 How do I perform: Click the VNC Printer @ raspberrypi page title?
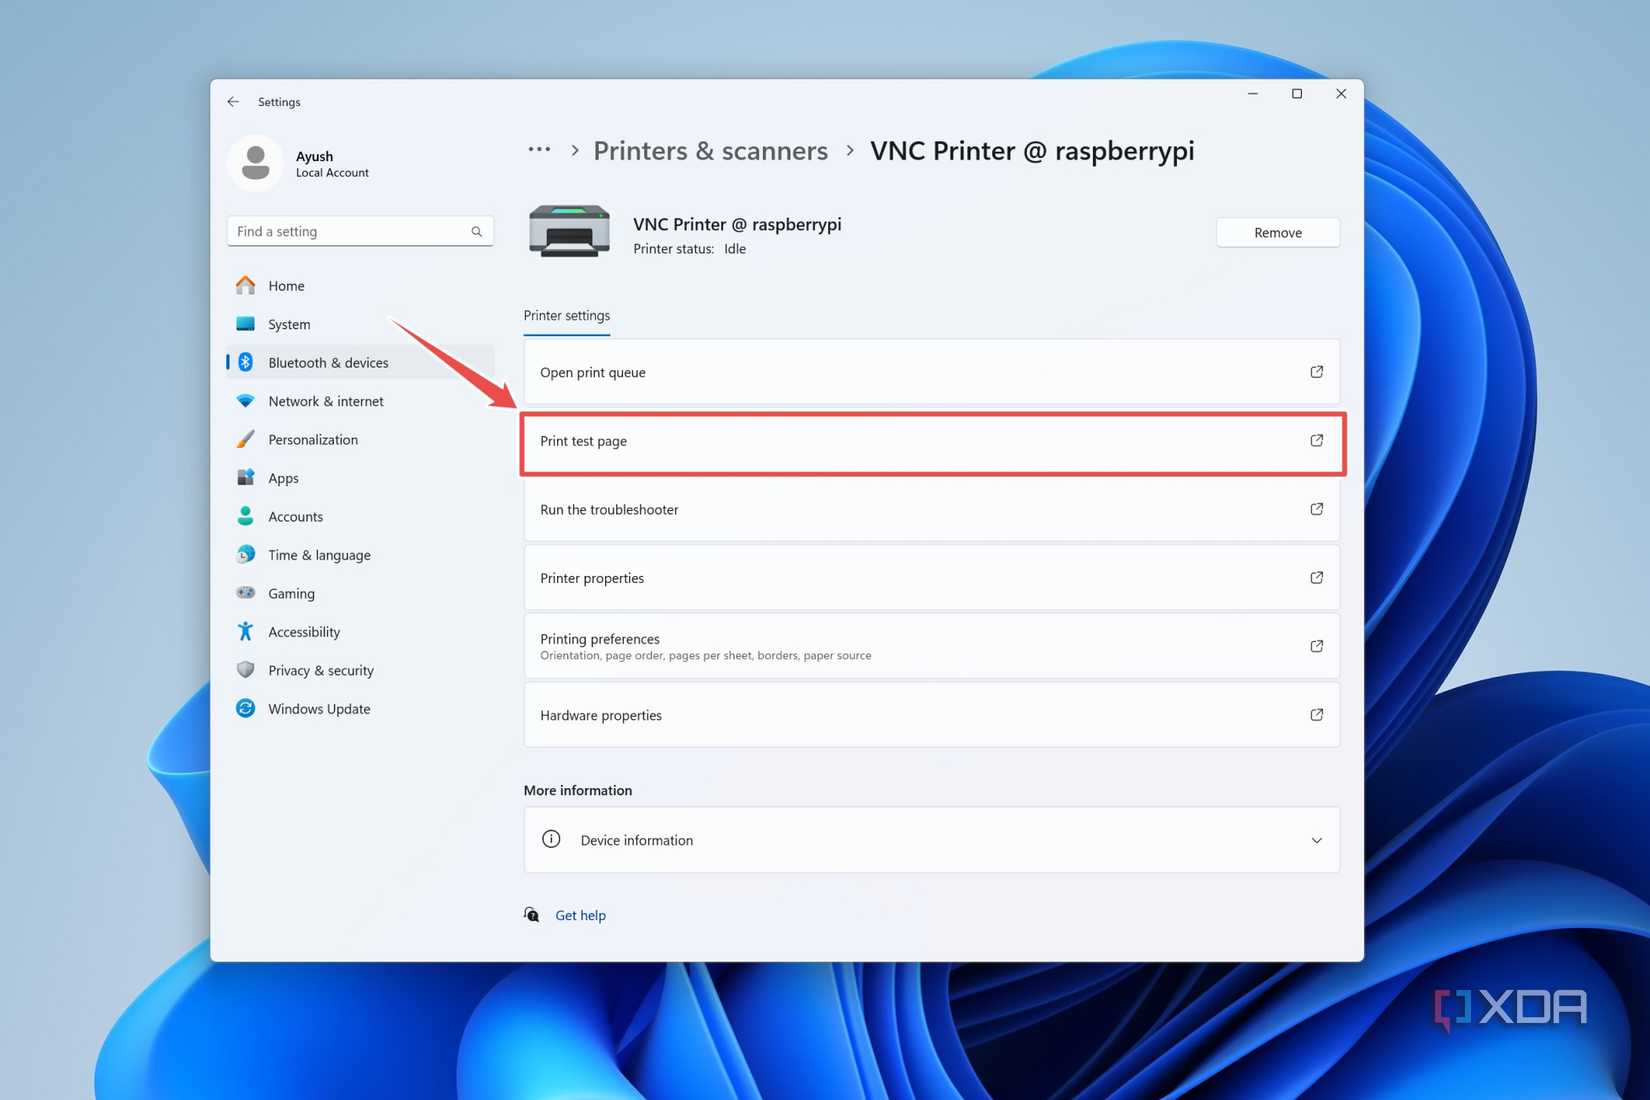tap(1032, 150)
